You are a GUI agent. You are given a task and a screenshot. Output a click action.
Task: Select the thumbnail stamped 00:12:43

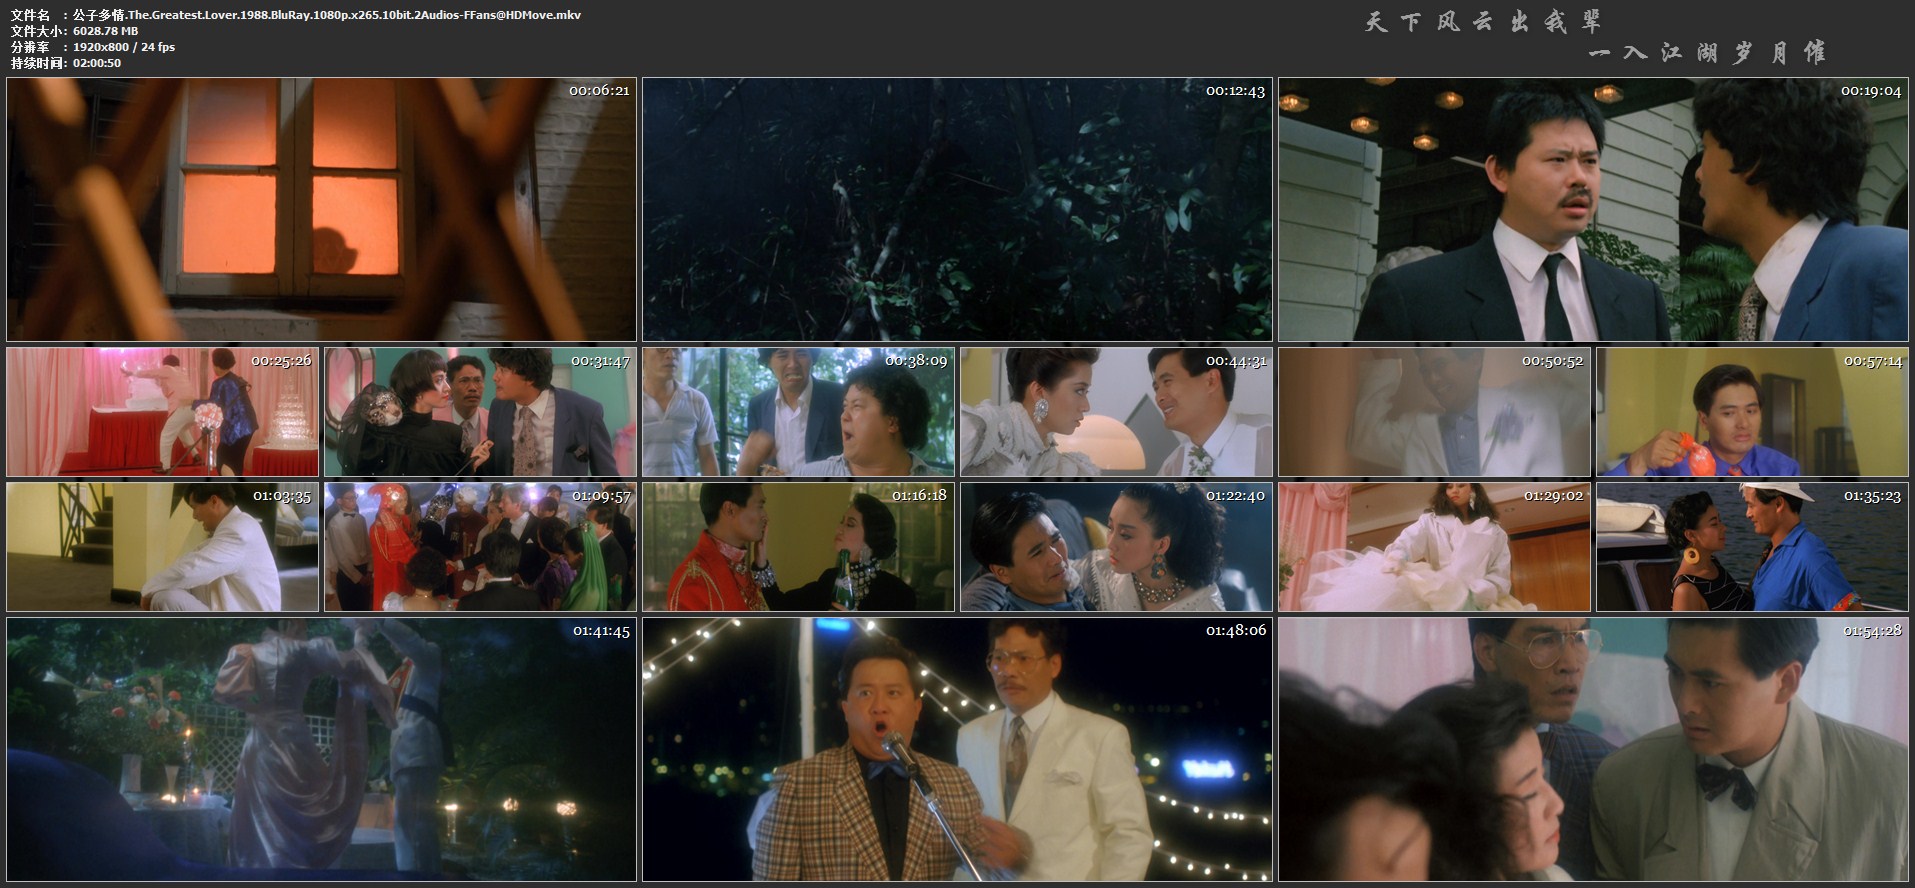(957, 209)
